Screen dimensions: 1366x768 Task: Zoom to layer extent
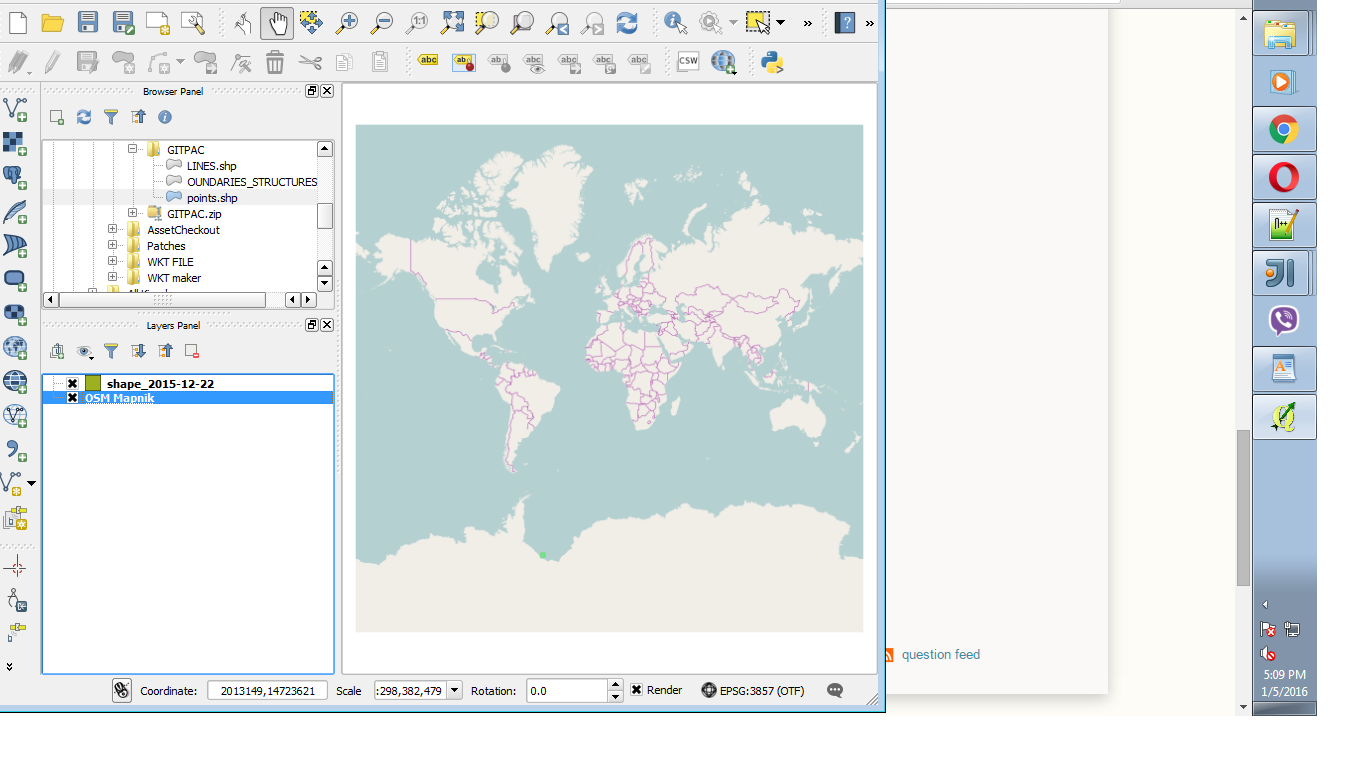(x=522, y=23)
